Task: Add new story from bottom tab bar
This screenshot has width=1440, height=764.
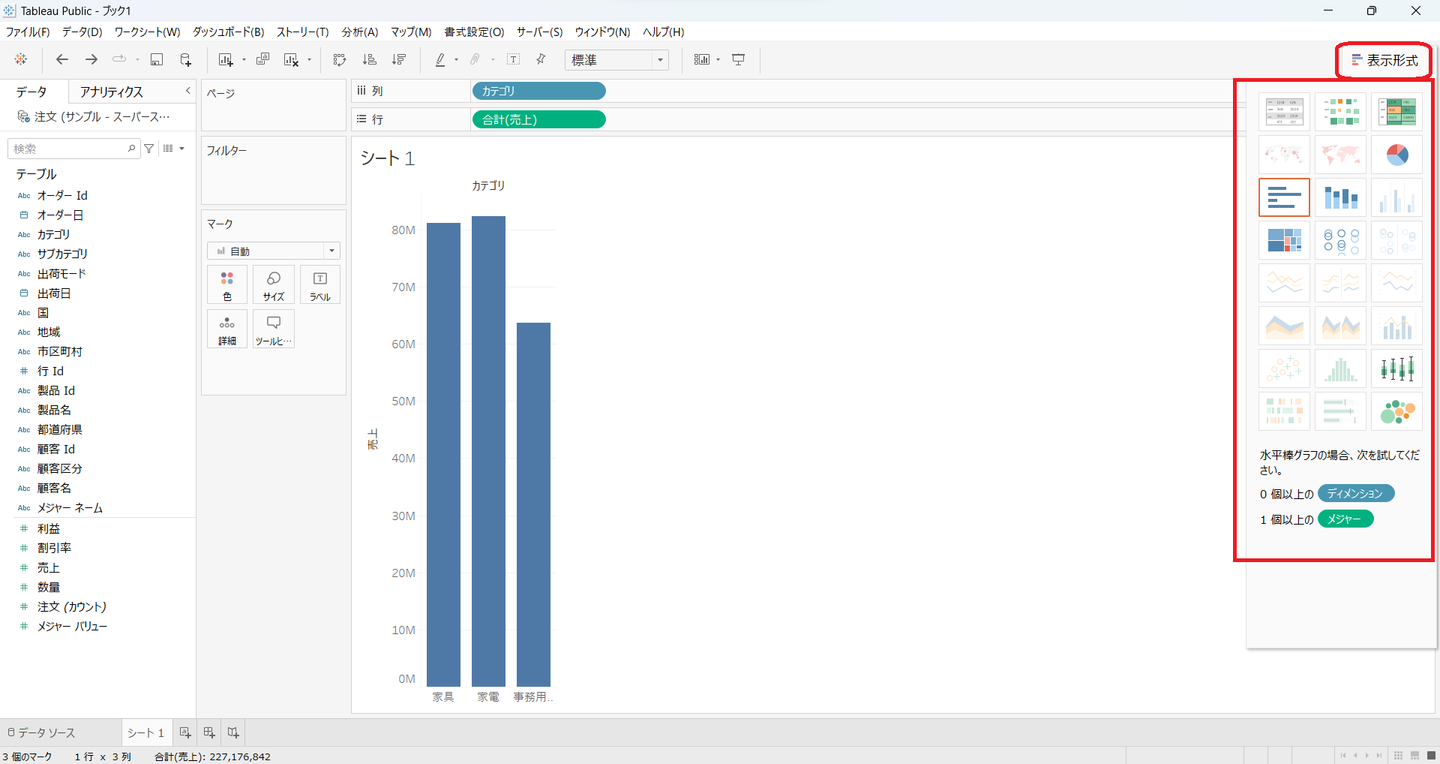Action: pyautogui.click(x=233, y=733)
